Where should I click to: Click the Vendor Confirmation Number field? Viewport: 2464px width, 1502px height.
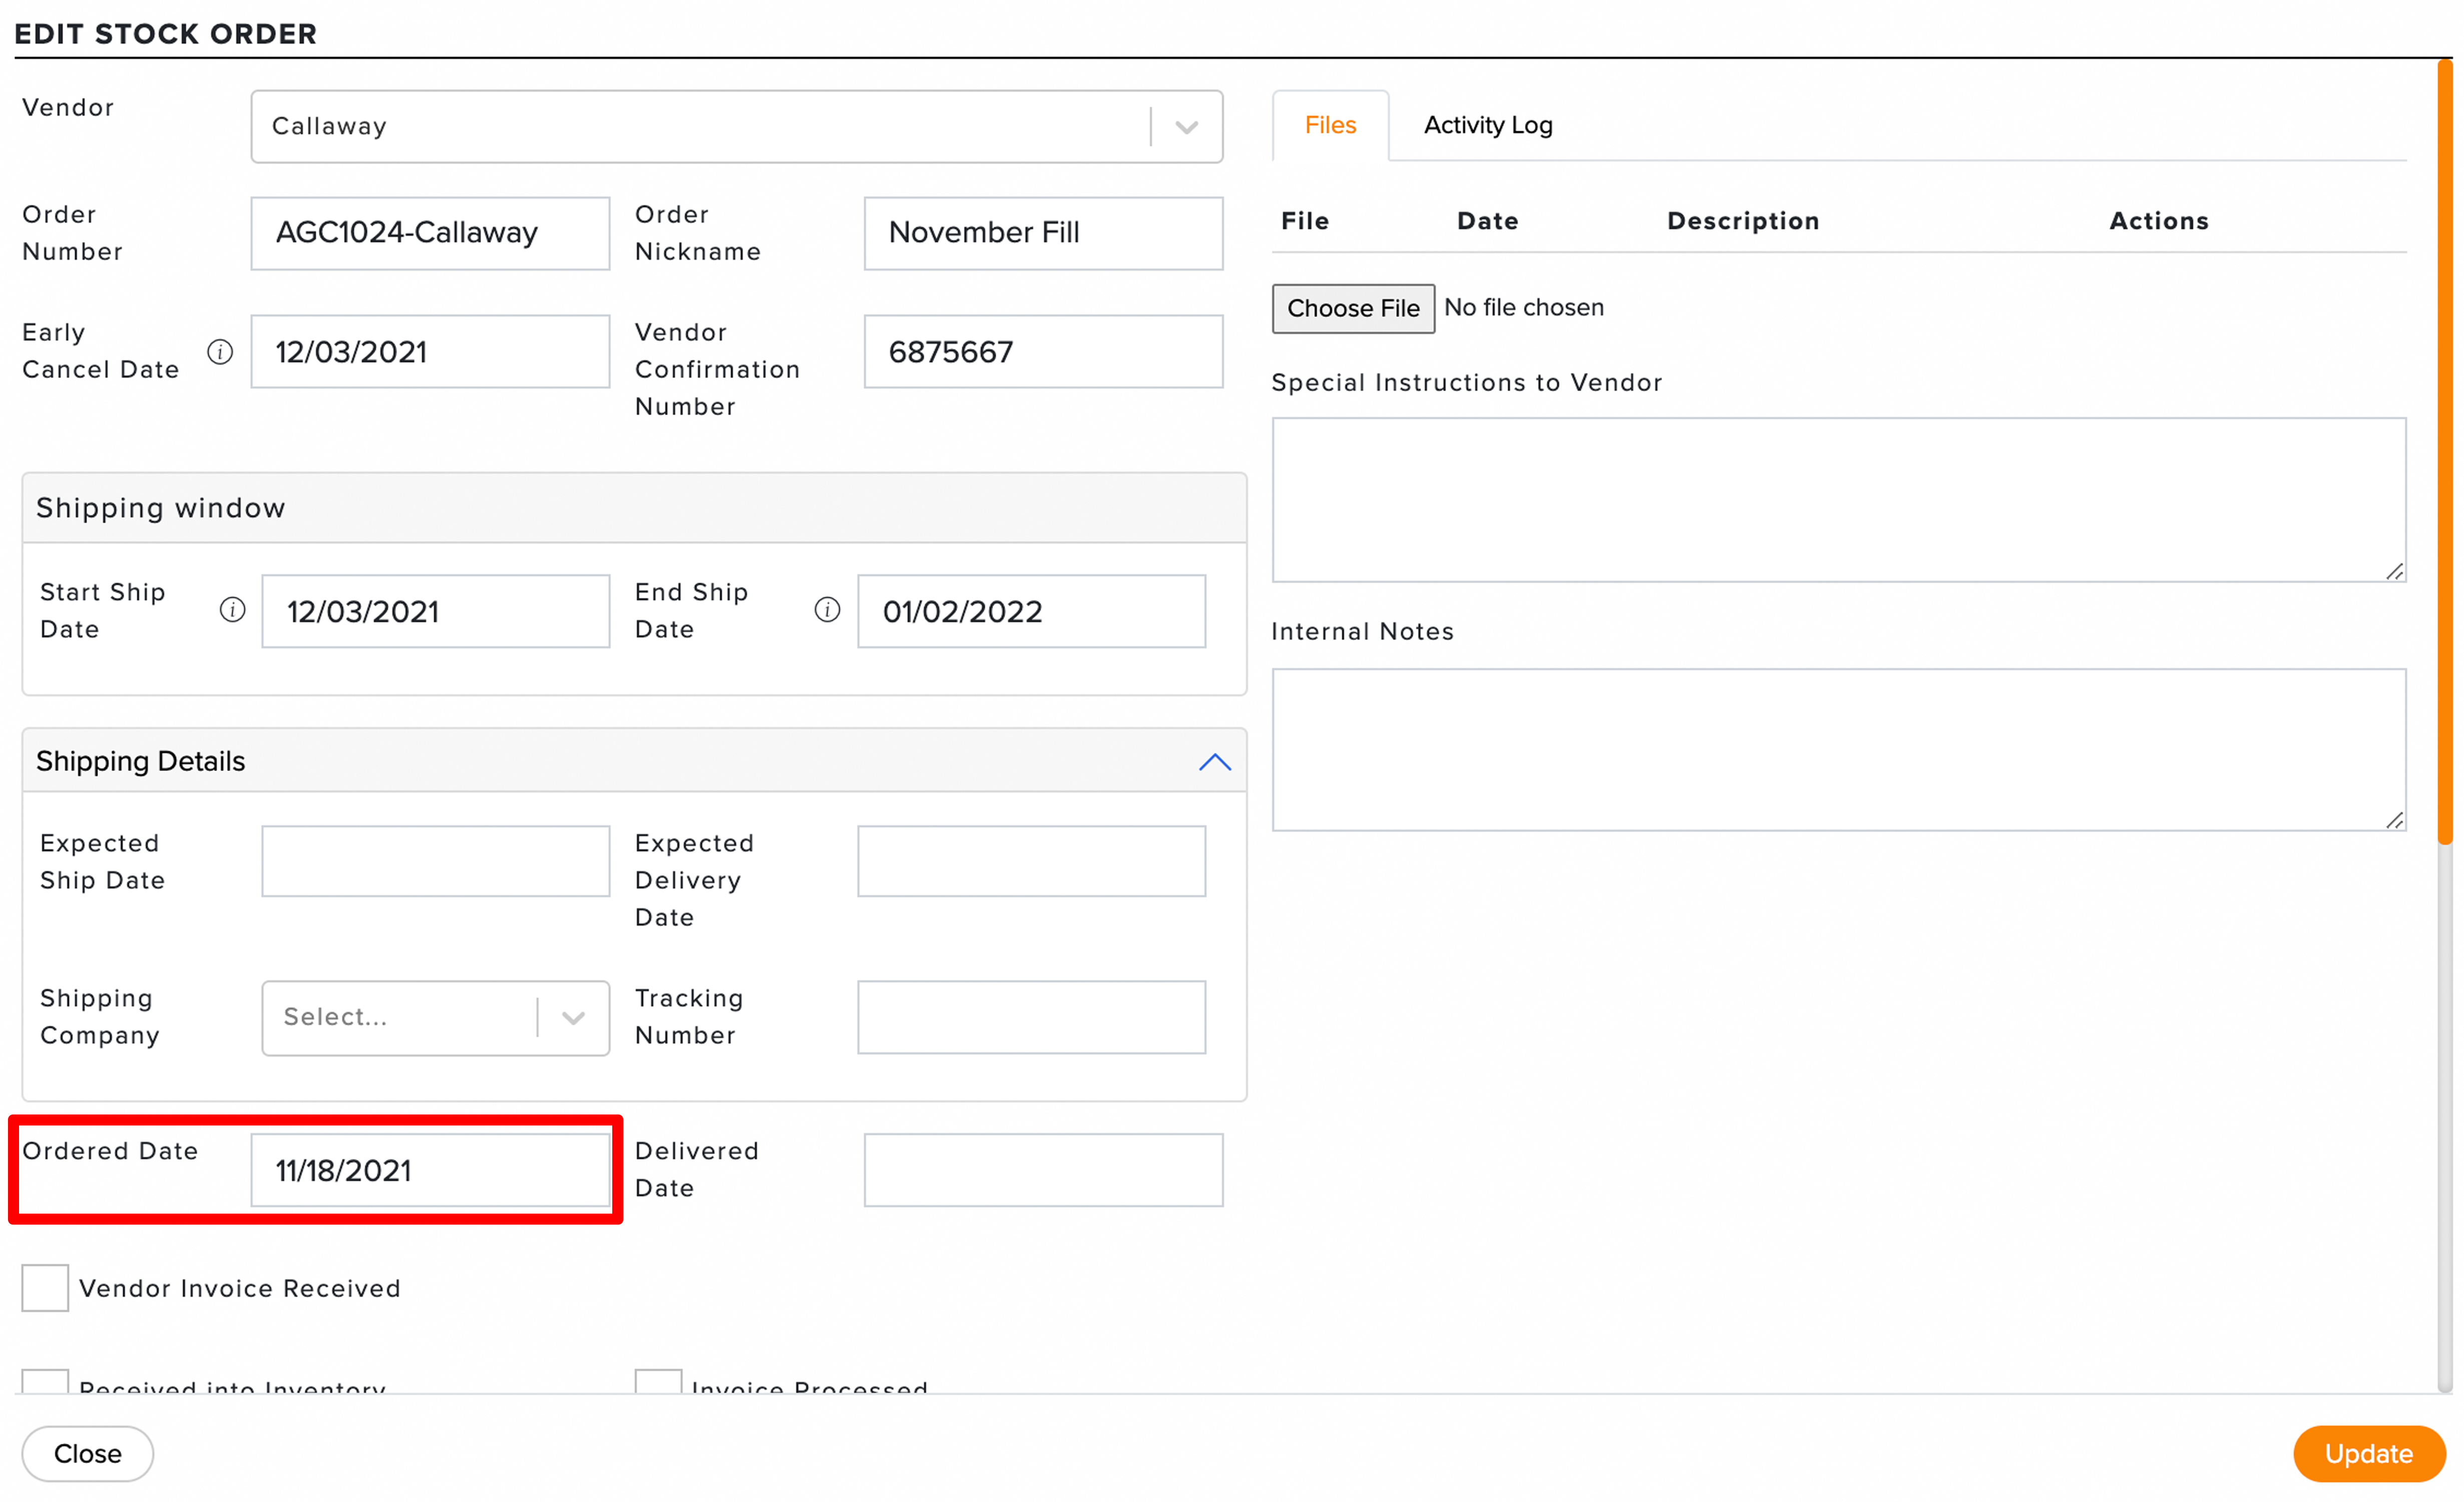click(1043, 352)
